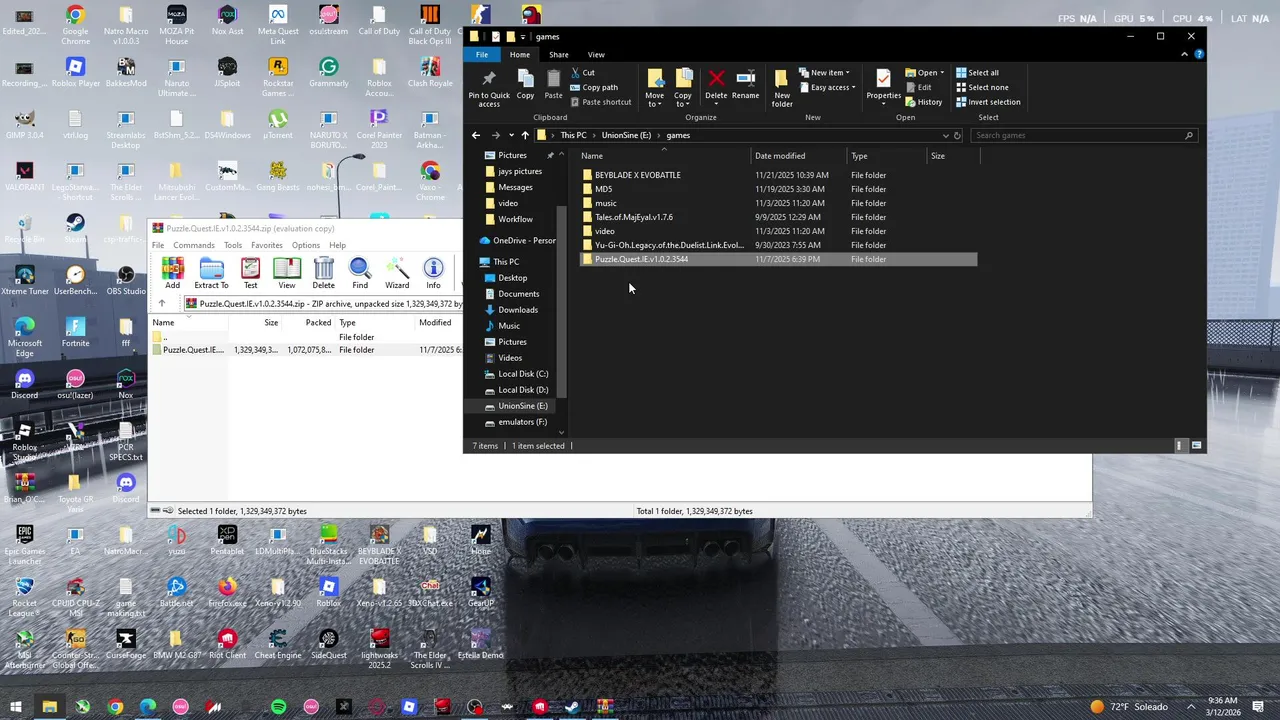
Task: Open Find magnifier in WinRAR toolbar
Action: pyautogui.click(x=360, y=273)
